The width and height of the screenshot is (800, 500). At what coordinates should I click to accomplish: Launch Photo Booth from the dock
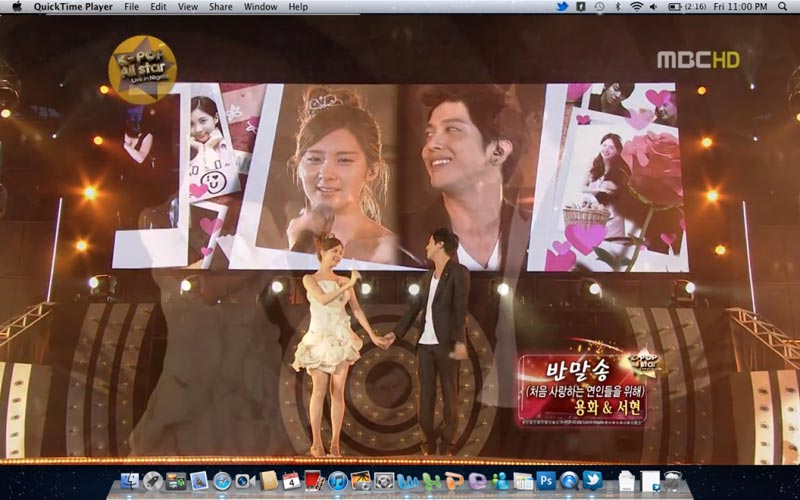coord(314,481)
